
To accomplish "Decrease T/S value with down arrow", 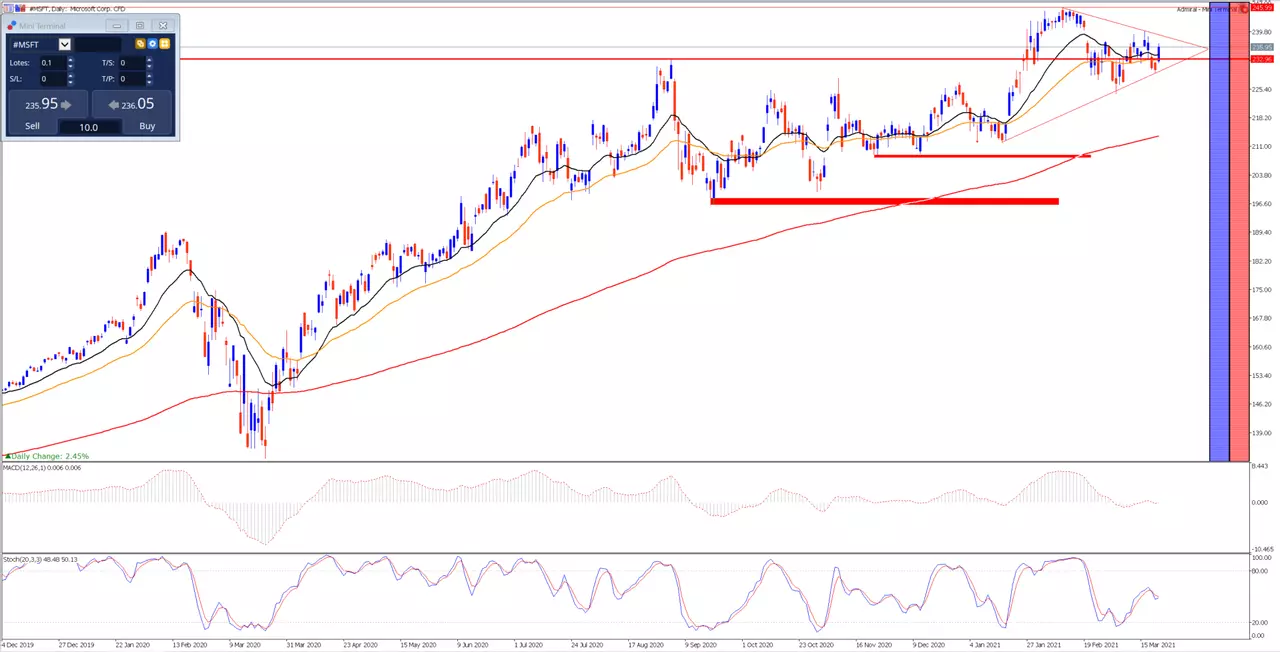I will coord(149,66).
